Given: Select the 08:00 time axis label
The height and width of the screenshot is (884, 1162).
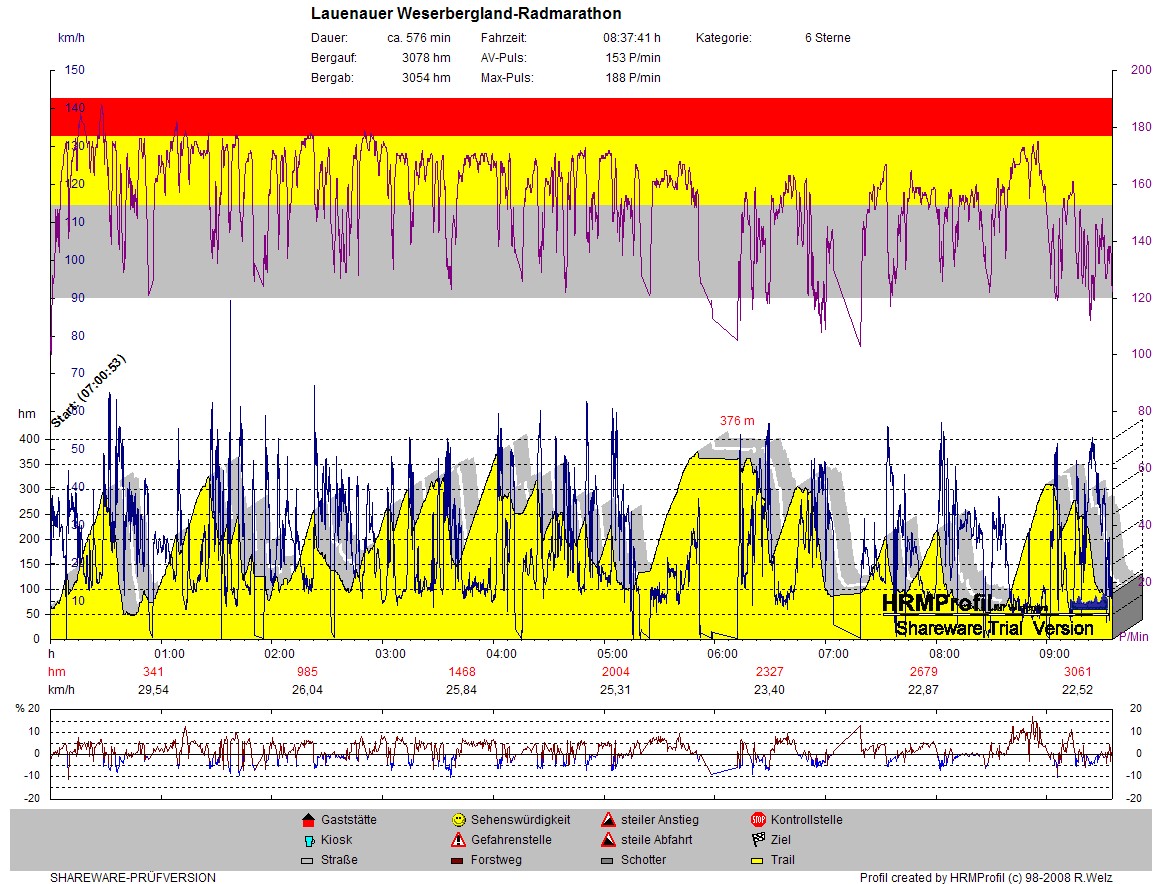Looking at the screenshot, I should (x=944, y=654).
